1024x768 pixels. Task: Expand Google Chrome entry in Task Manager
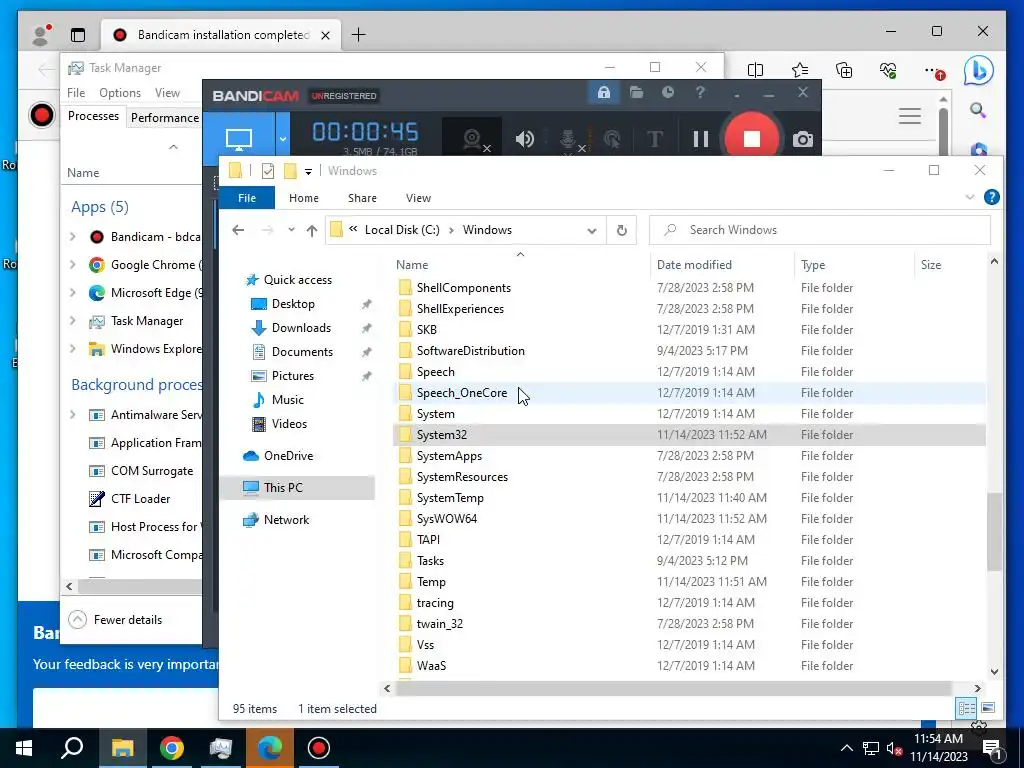[72, 264]
